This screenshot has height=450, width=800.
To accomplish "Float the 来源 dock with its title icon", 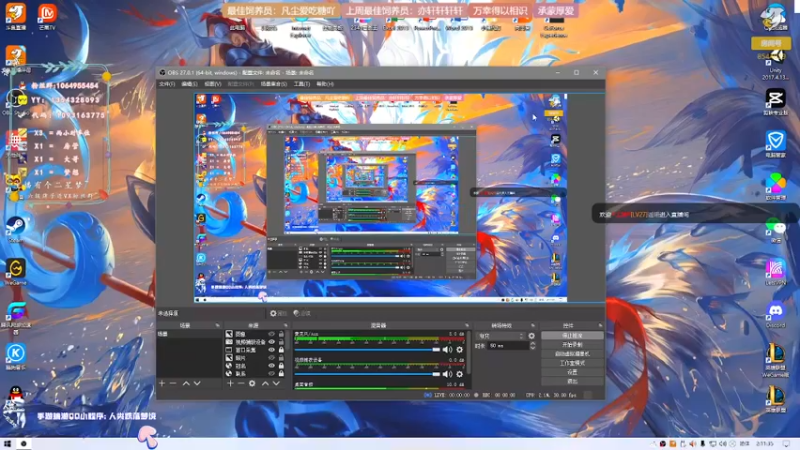I will point(285,325).
